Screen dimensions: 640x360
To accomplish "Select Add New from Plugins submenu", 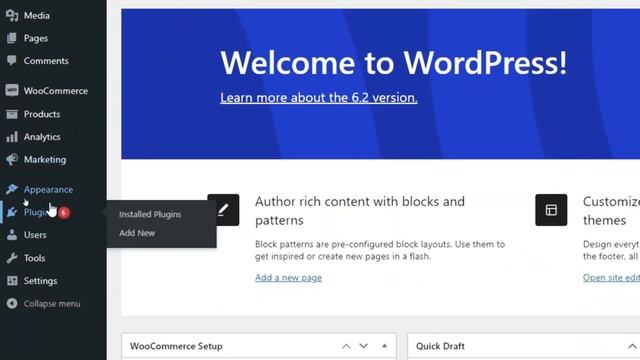I will [x=137, y=233].
